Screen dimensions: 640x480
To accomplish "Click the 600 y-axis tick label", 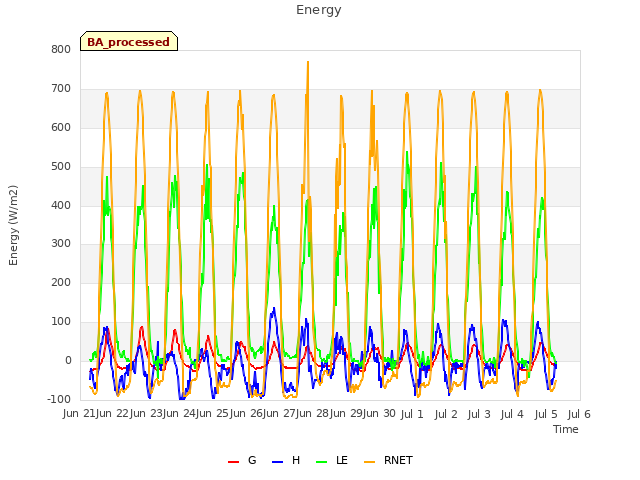I will point(61,127).
